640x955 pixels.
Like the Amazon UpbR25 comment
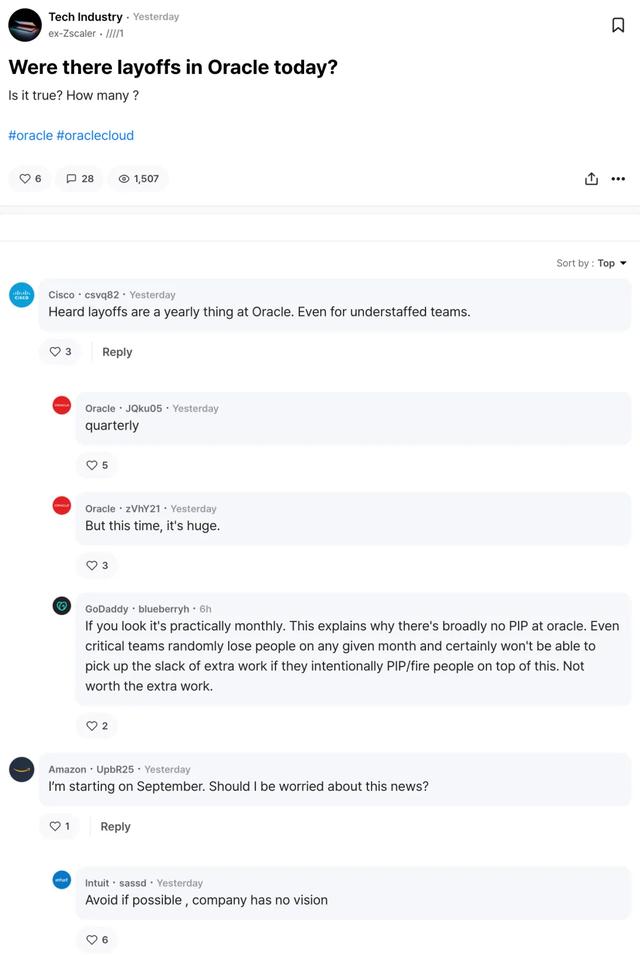coord(59,826)
